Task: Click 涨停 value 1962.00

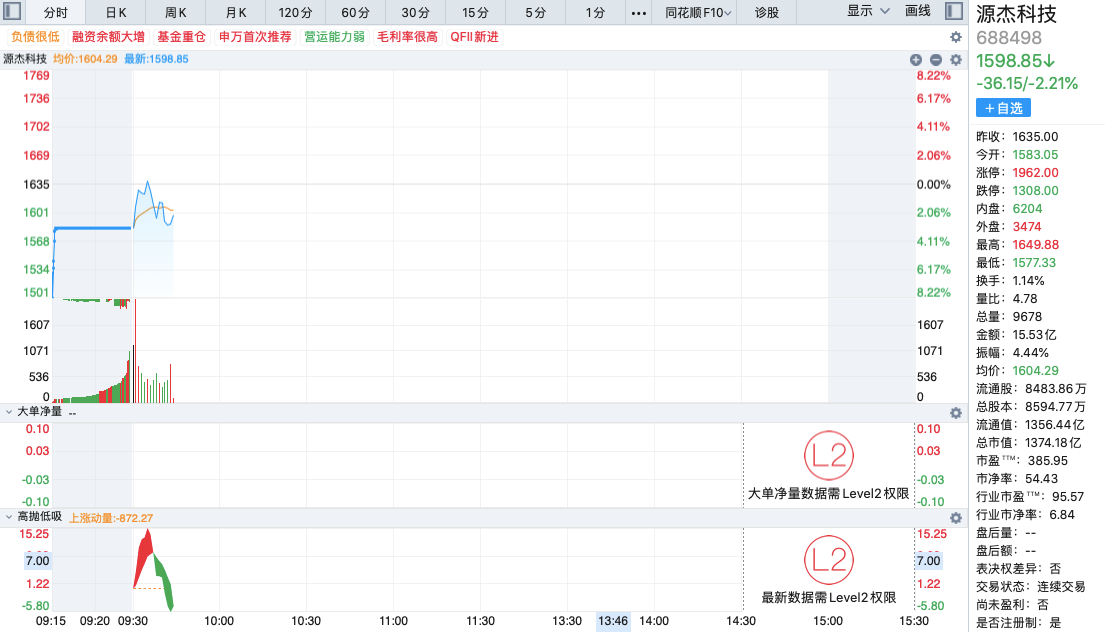Action: [x=1035, y=173]
